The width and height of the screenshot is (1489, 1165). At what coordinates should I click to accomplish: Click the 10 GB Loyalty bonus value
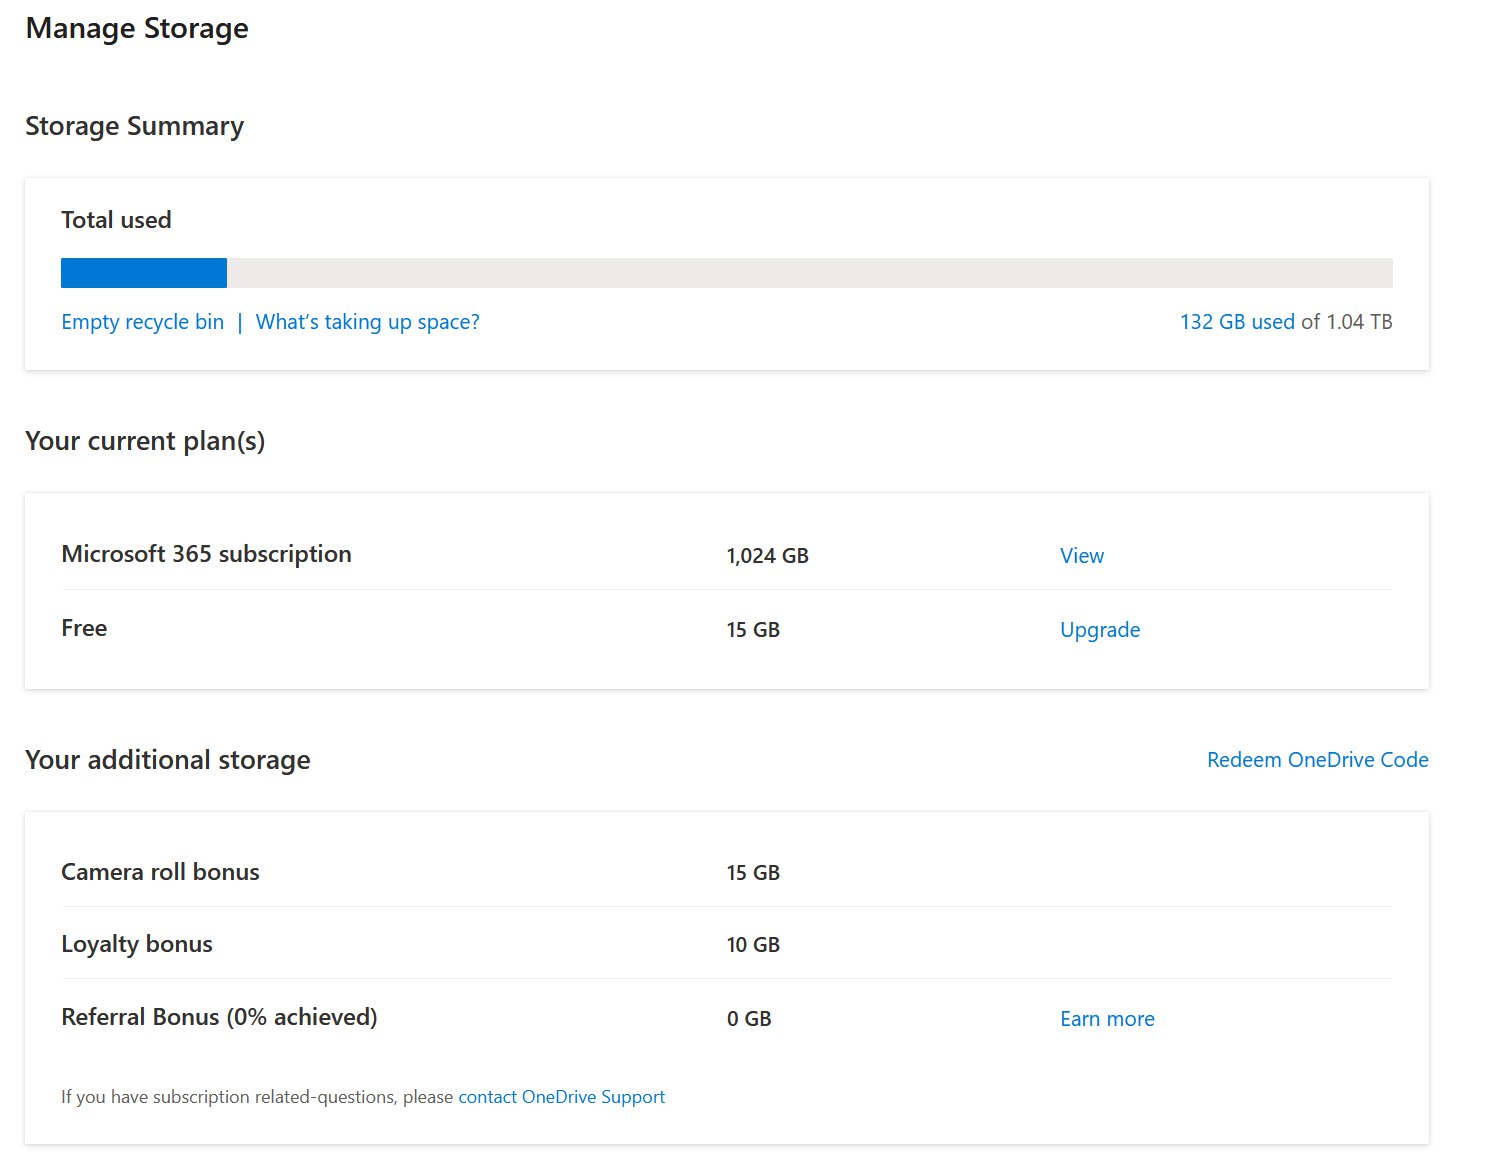(x=753, y=945)
